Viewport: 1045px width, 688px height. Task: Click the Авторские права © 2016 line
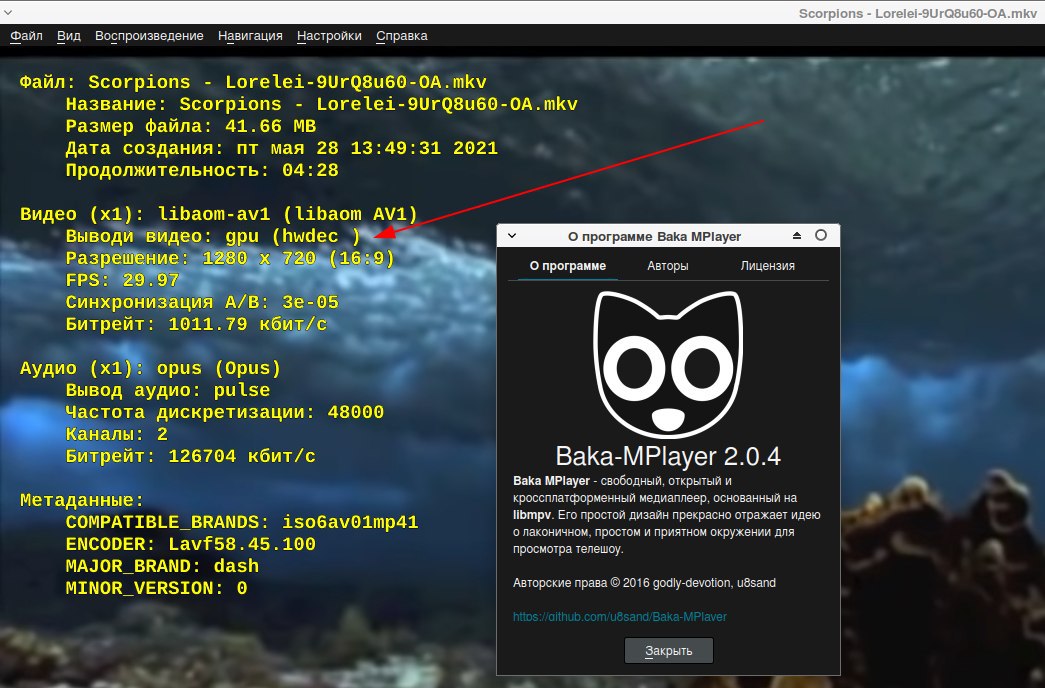click(x=644, y=583)
